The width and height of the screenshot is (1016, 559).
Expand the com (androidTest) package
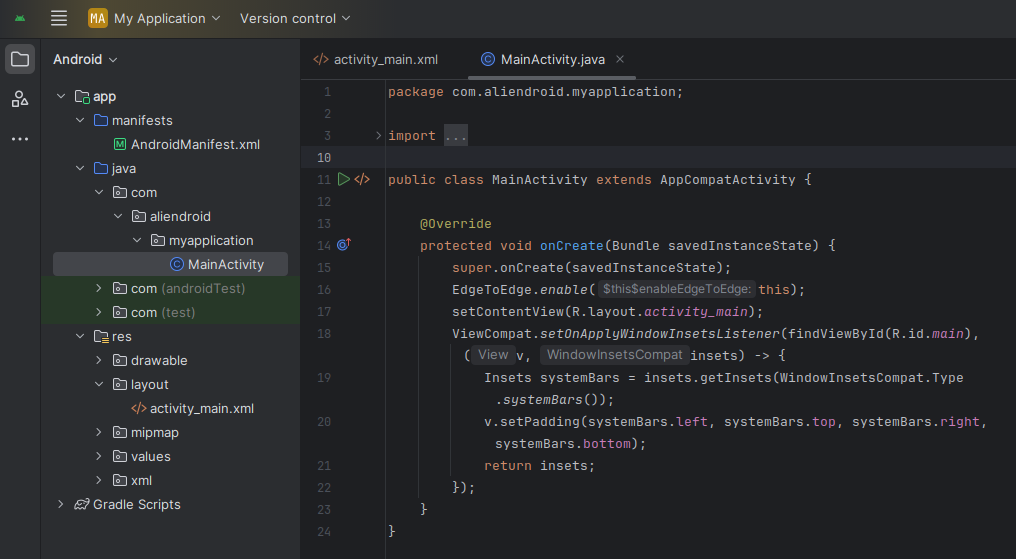(x=98, y=288)
